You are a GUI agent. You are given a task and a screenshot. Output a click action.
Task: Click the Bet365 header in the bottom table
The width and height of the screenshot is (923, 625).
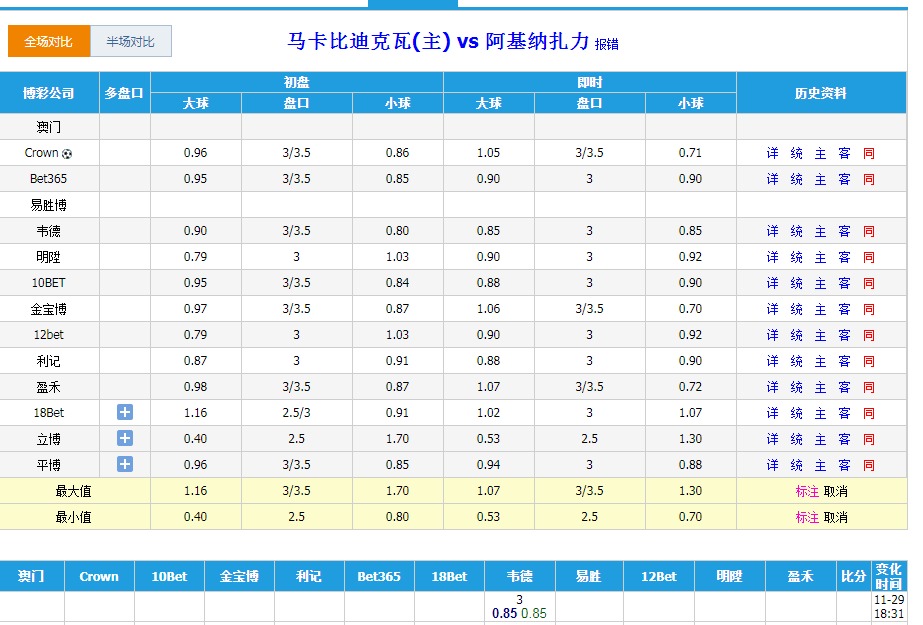click(379, 576)
